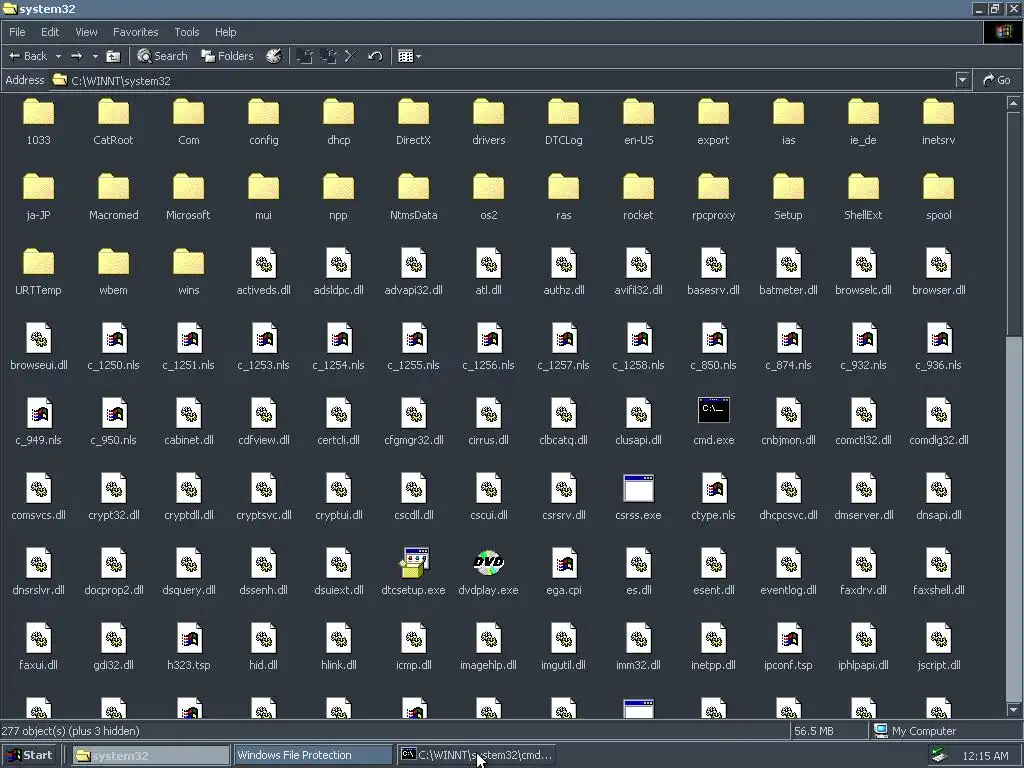This screenshot has height=768, width=1024.
Task: Click the Back button
Action: point(28,56)
